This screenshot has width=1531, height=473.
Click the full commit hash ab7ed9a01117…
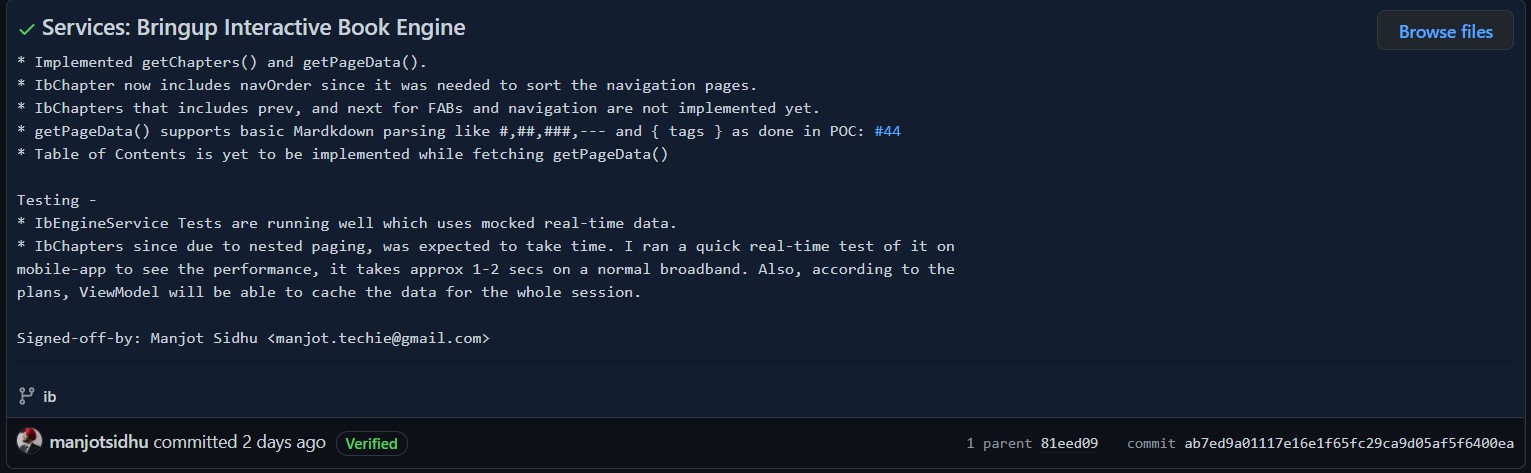[1349, 443]
